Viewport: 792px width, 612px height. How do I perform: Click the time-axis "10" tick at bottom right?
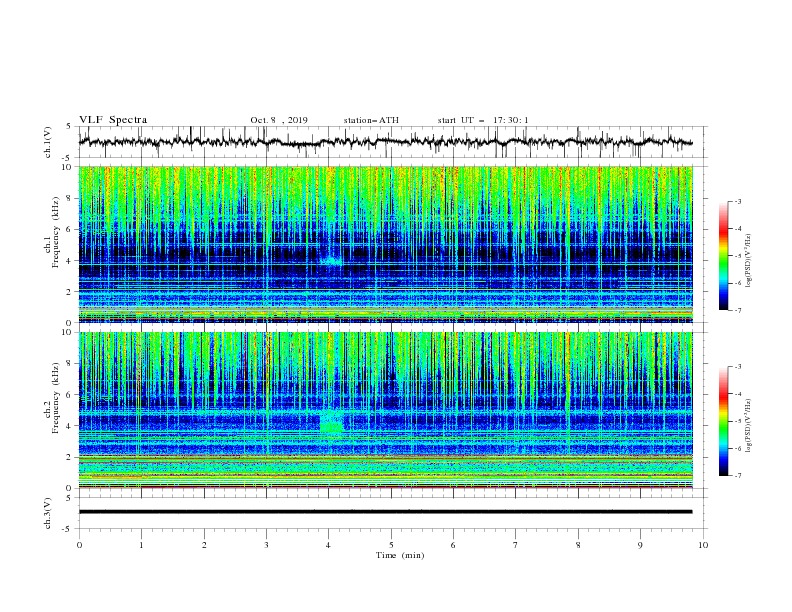pyautogui.click(x=703, y=545)
